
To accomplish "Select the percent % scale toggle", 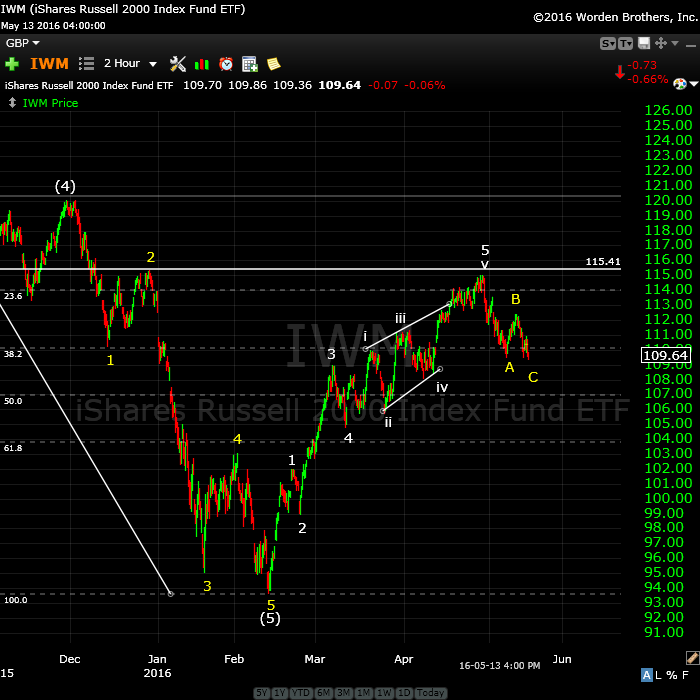I will [x=672, y=675].
